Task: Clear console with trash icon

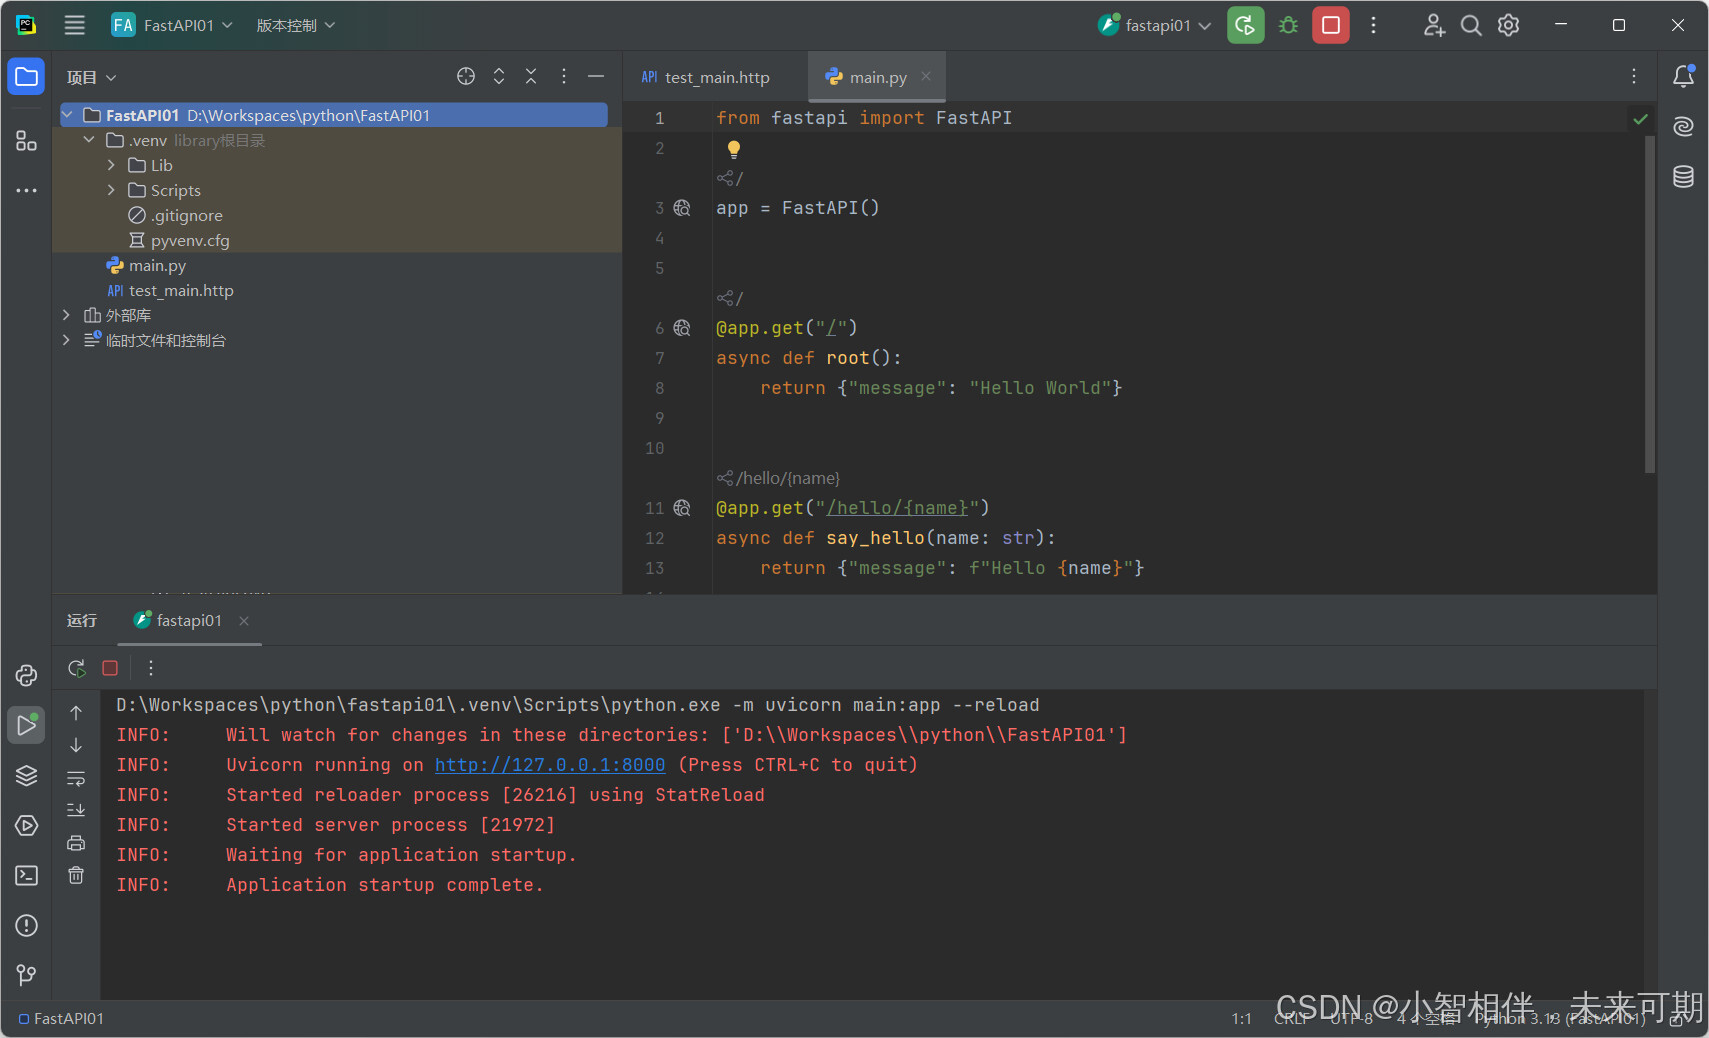Action: [76, 875]
